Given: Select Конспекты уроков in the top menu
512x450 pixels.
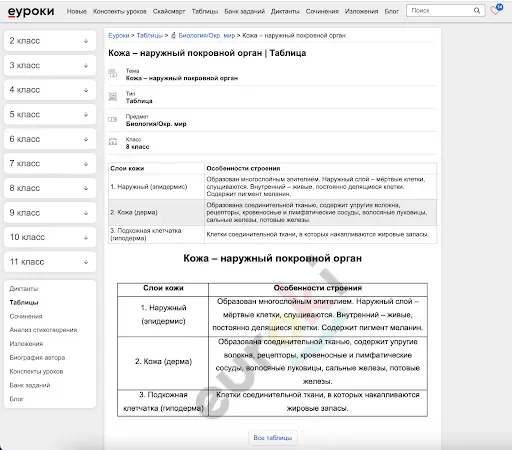Looking at the screenshot, I should tap(120, 11).
